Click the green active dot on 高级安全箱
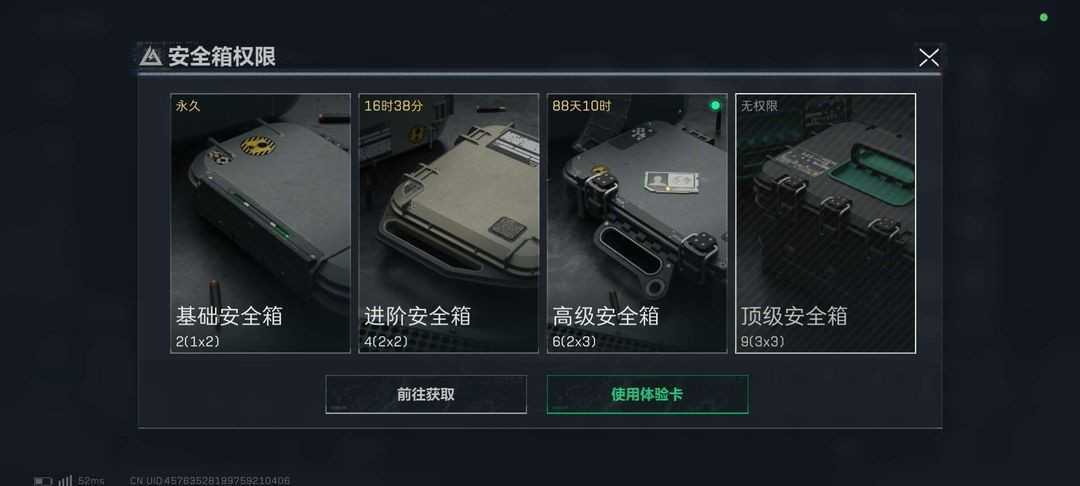This screenshot has height=486, width=1080. pyautogui.click(x=715, y=105)
